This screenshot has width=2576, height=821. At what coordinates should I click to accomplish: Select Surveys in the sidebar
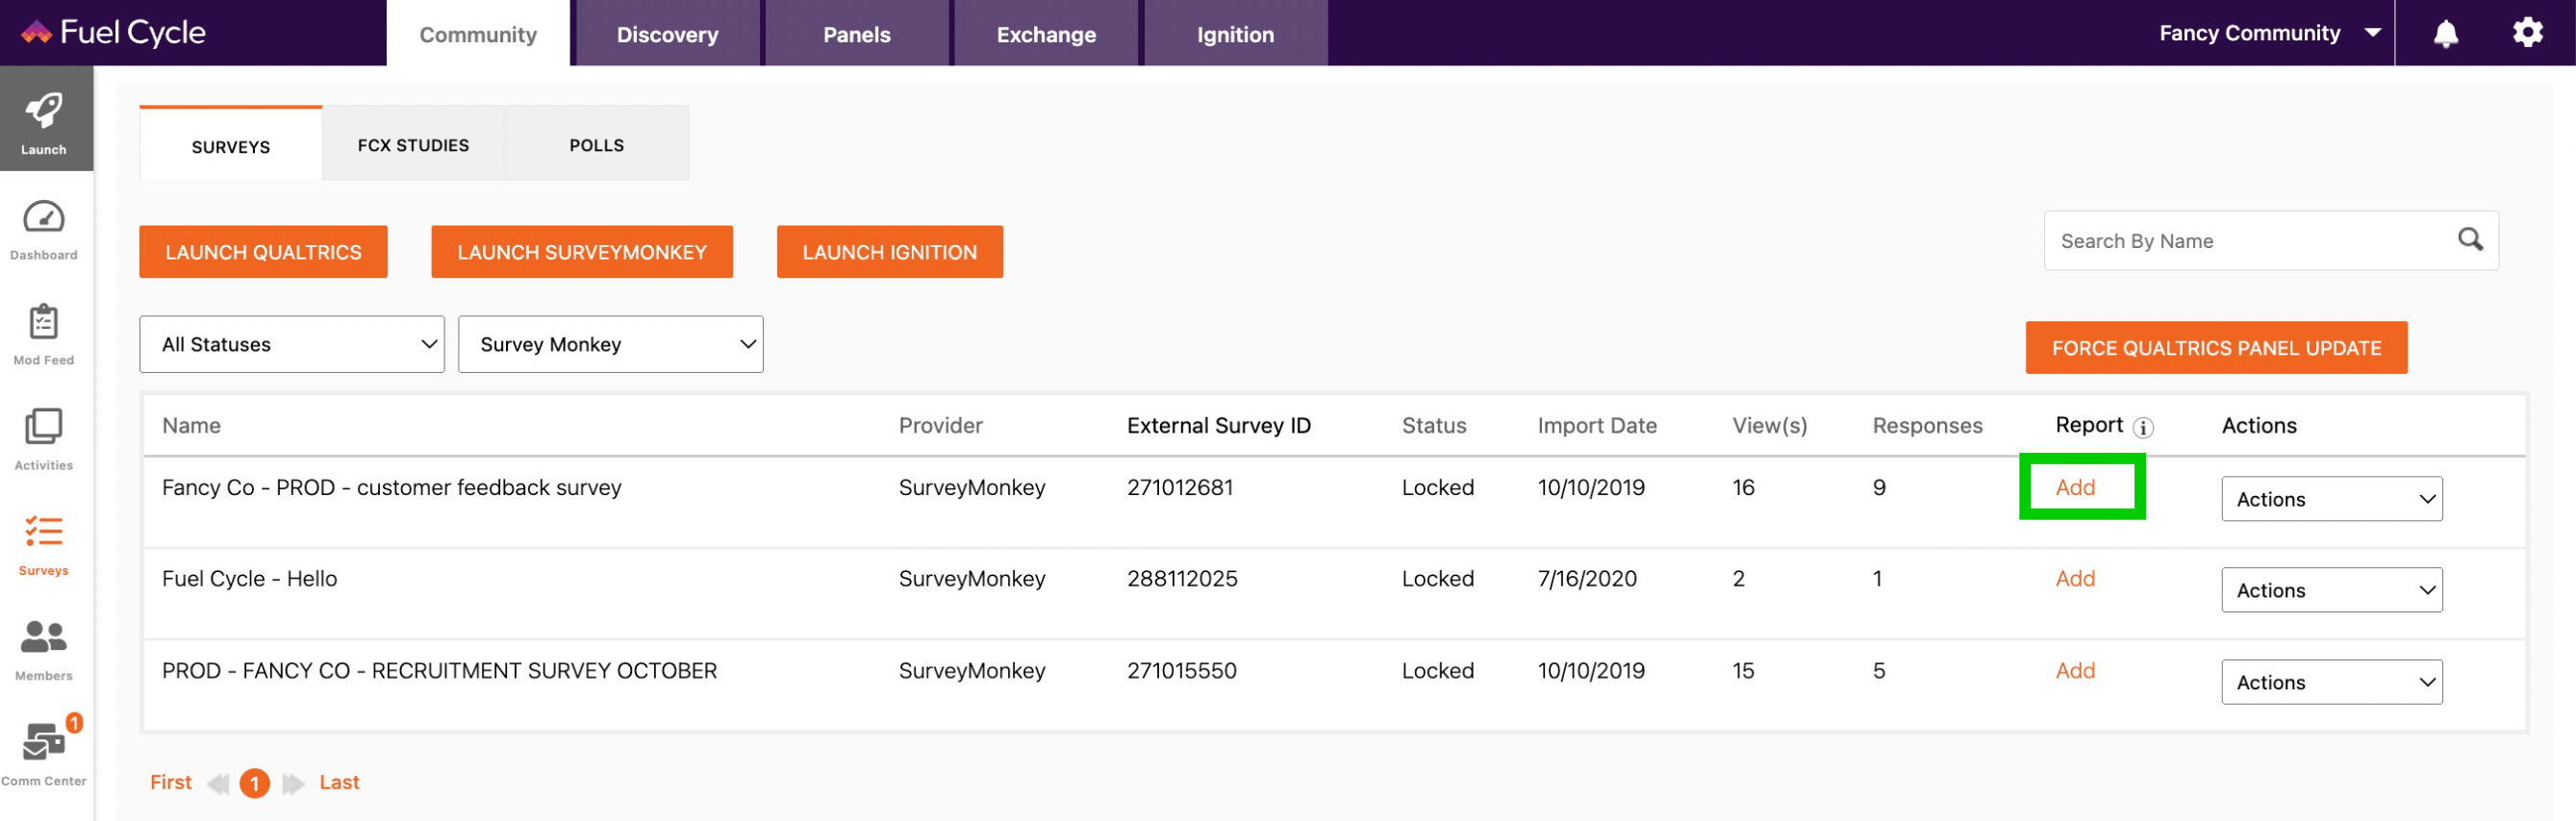coord(44,545)
